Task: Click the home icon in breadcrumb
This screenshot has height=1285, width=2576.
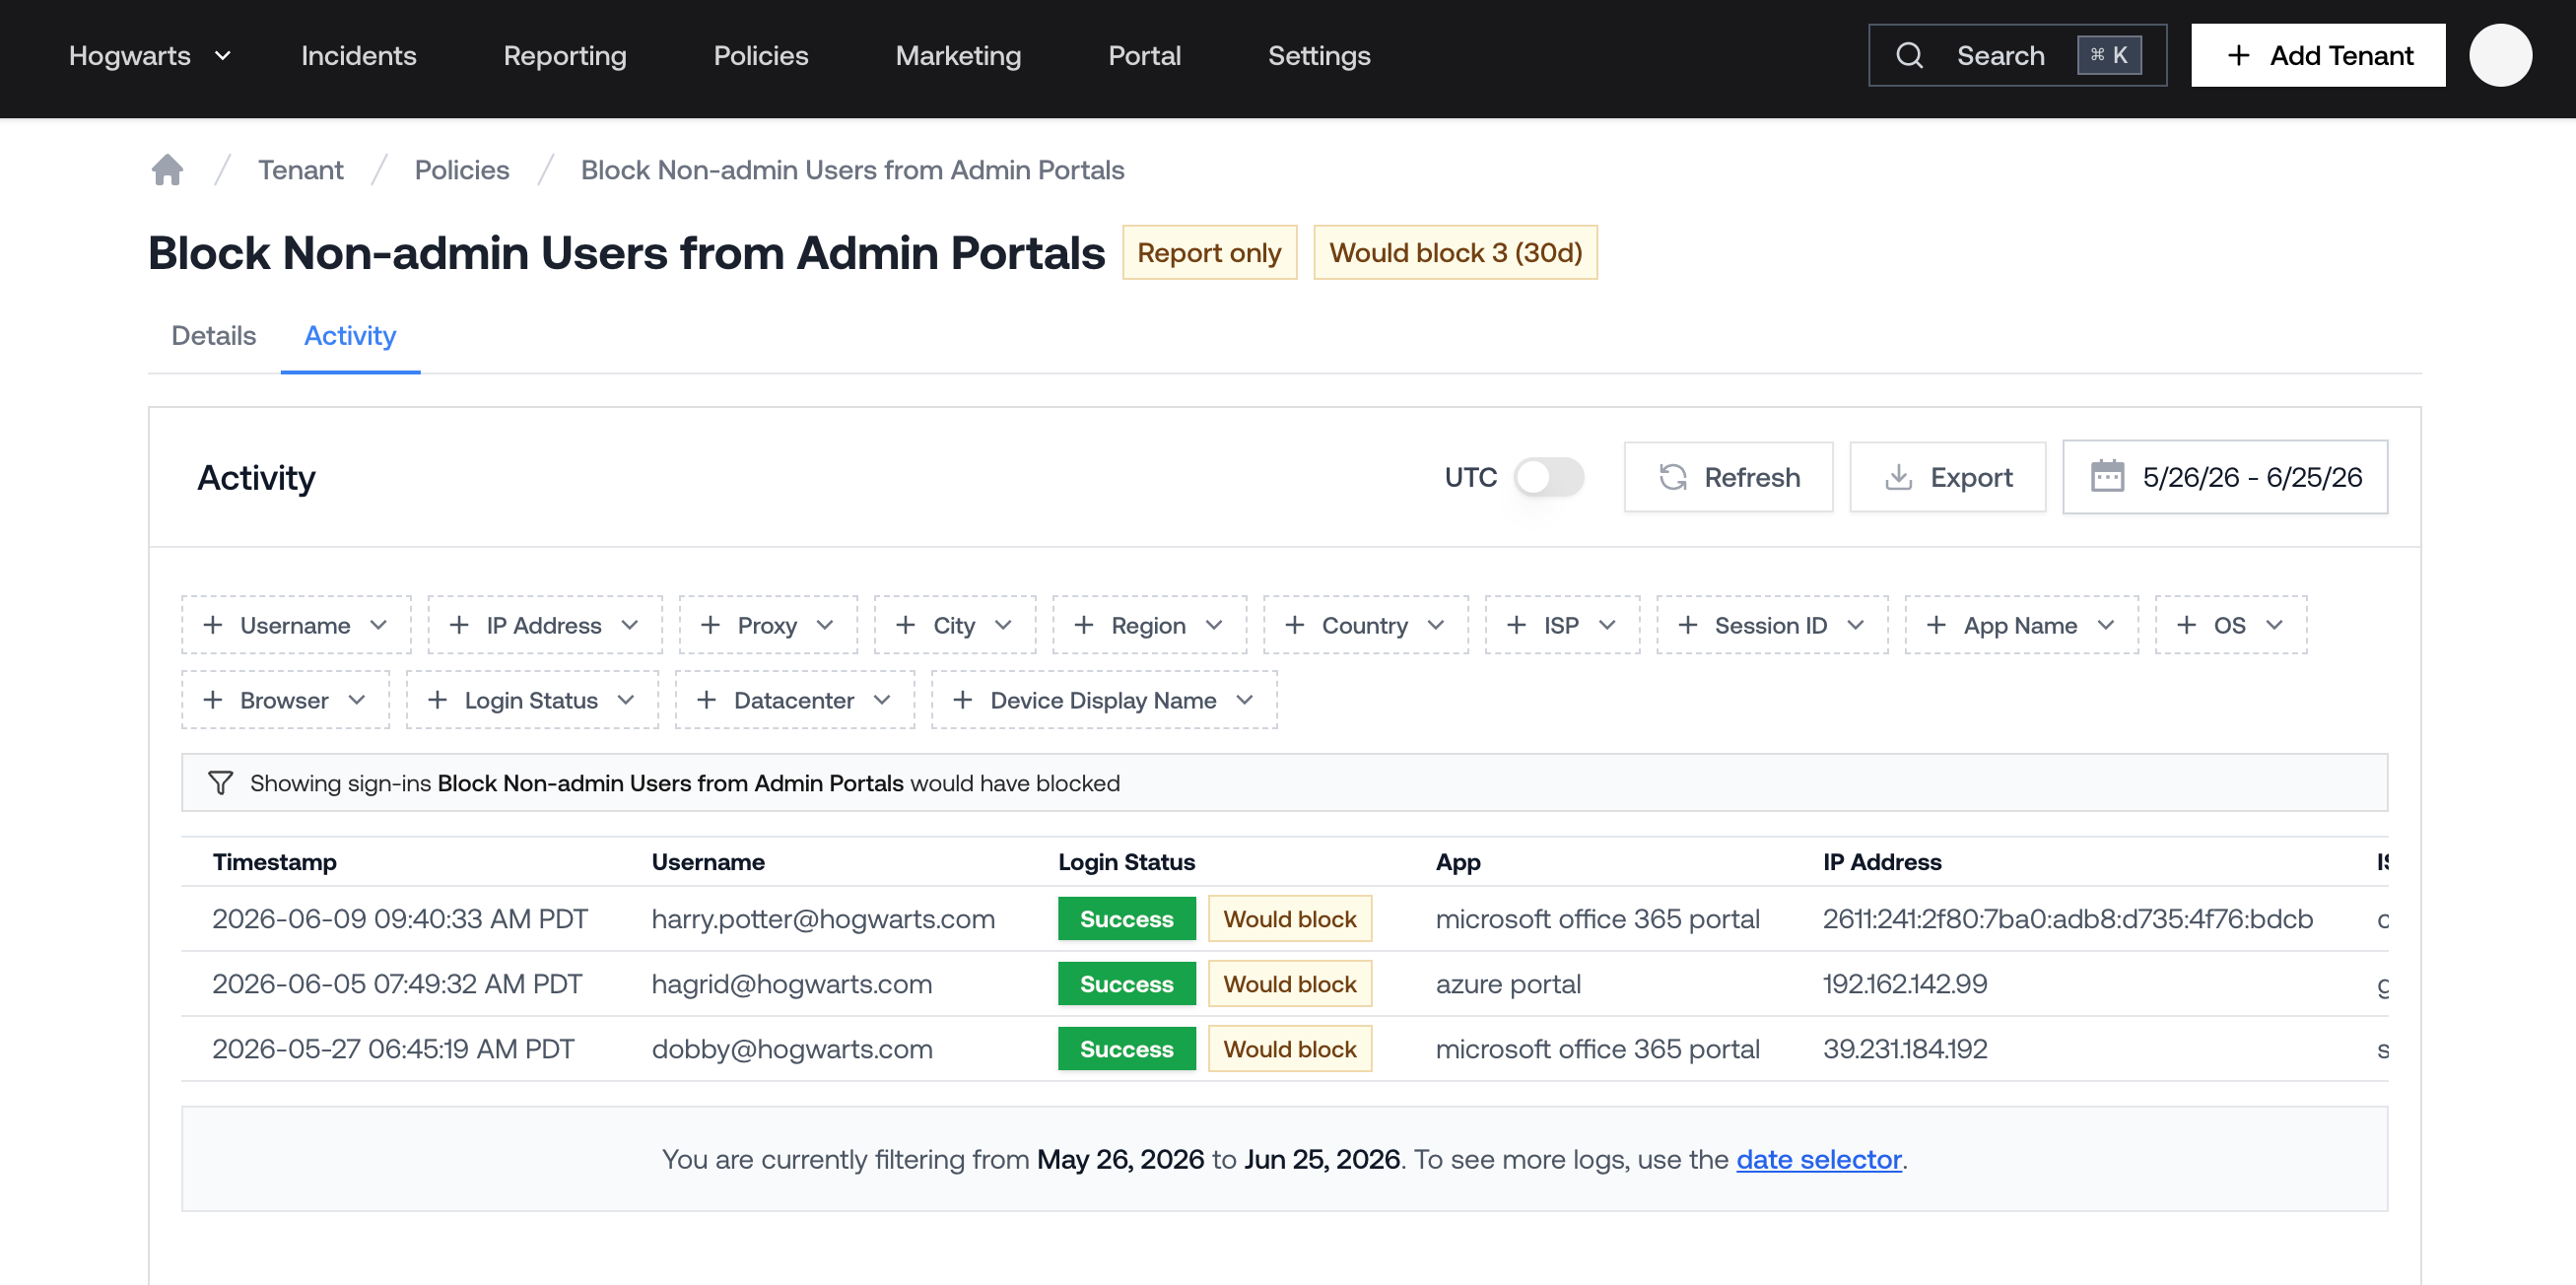Action: 167,170
